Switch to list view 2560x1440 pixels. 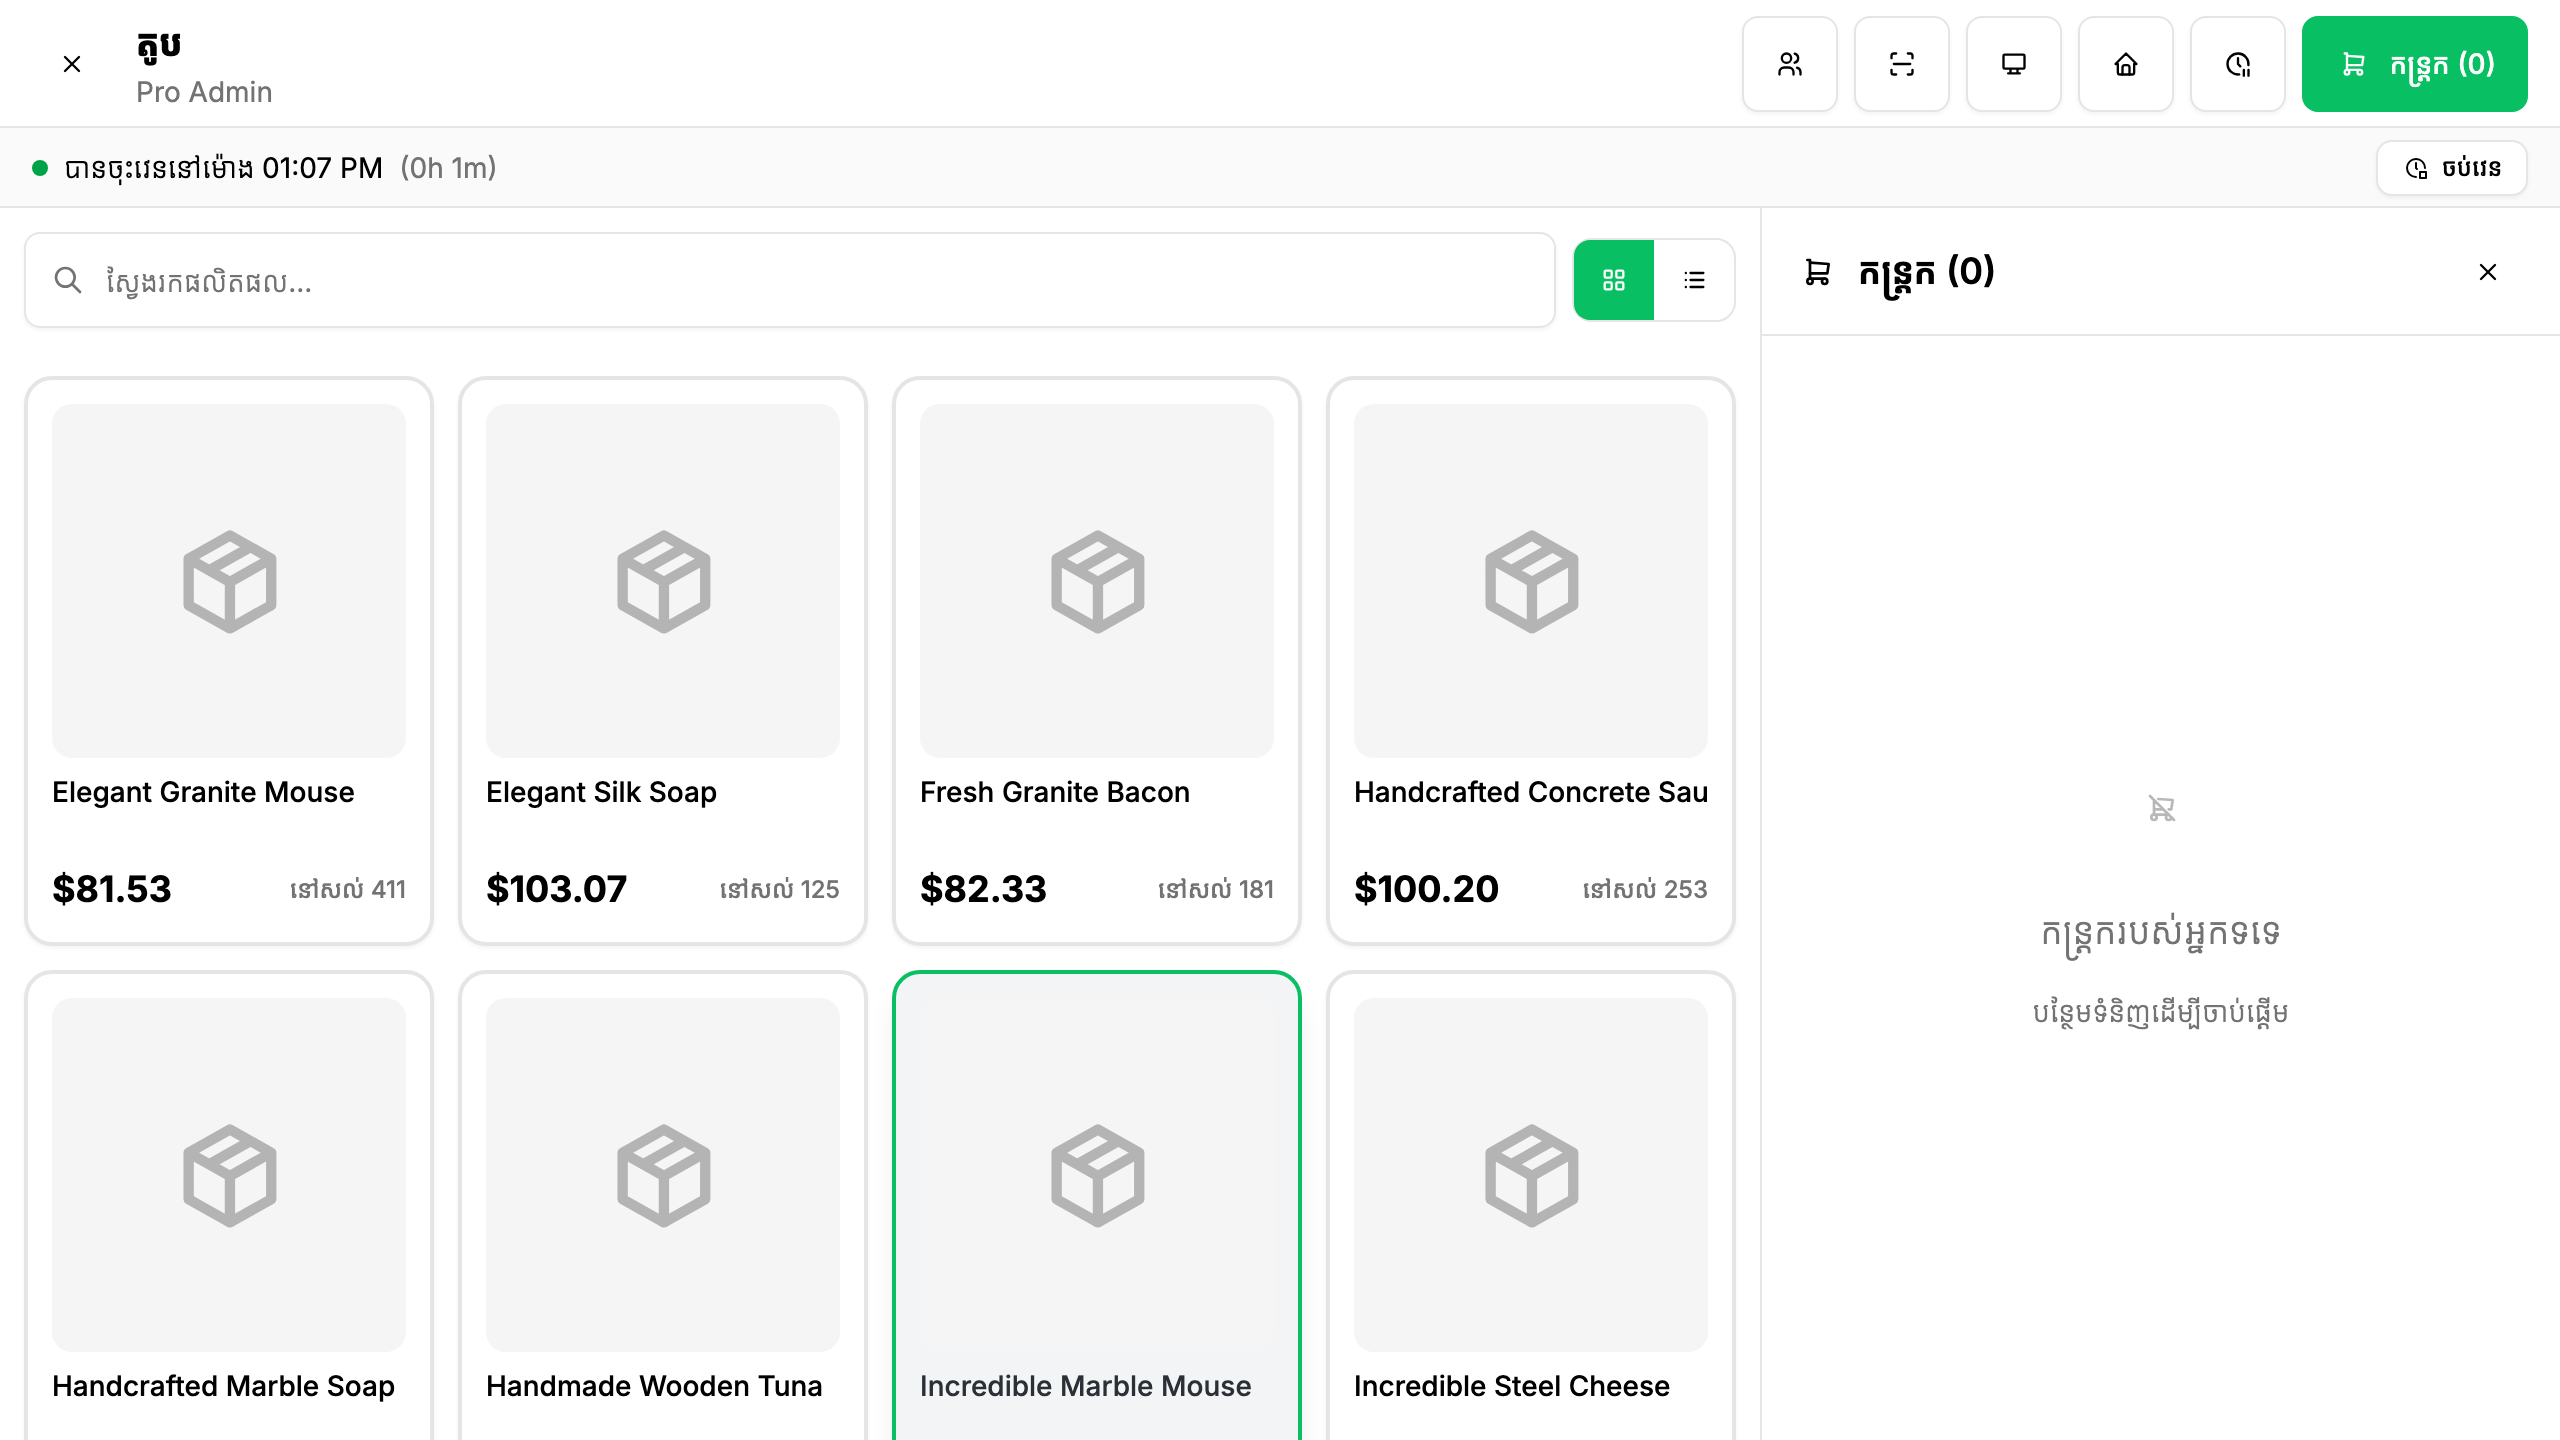tap(1694, 280)
